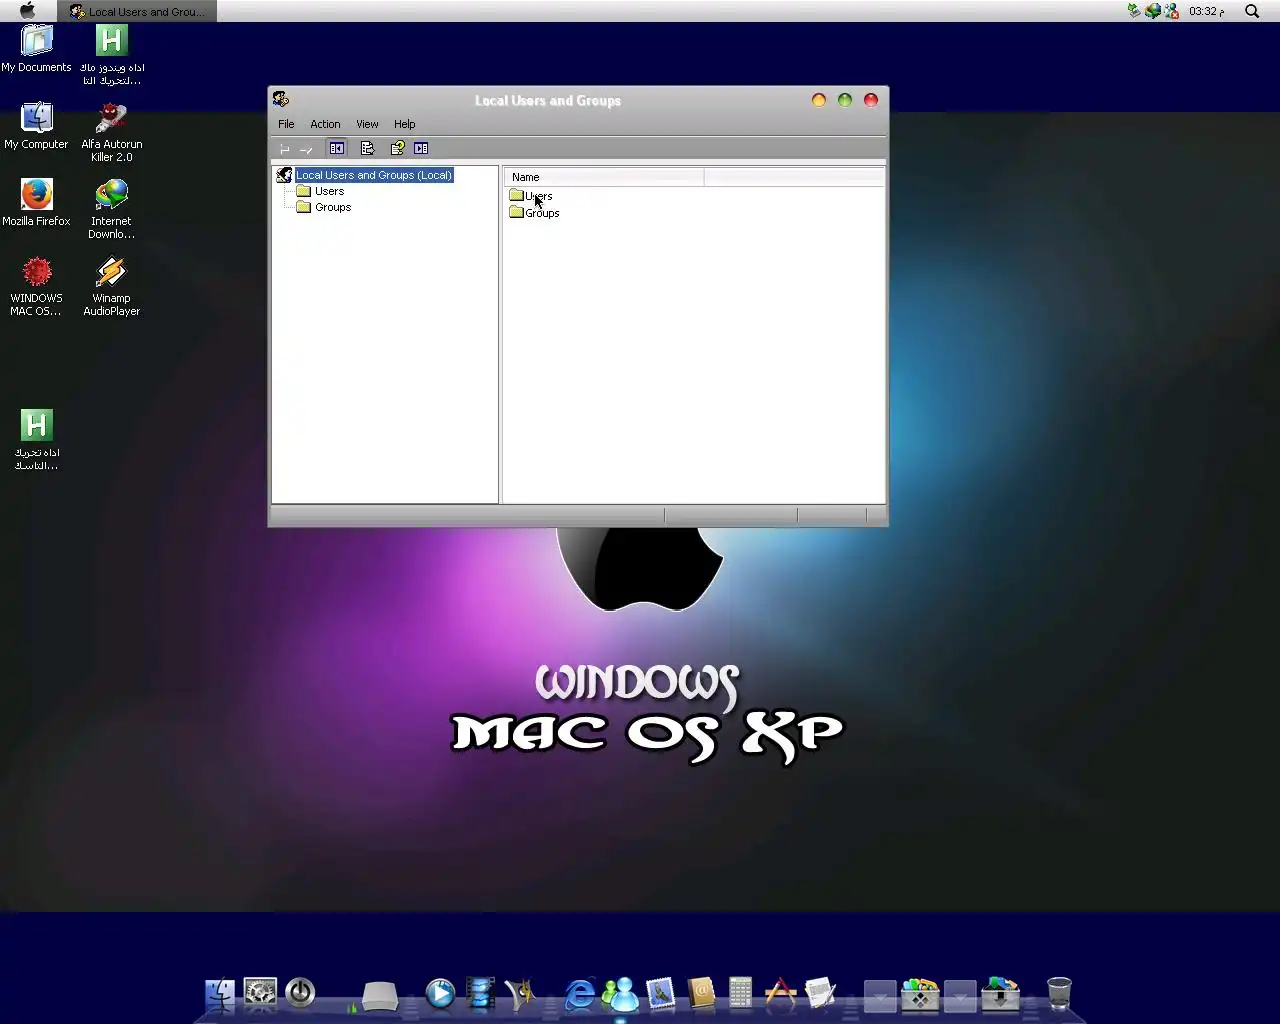
Task: Open the View menu
Action: click(x=367, y=124)
